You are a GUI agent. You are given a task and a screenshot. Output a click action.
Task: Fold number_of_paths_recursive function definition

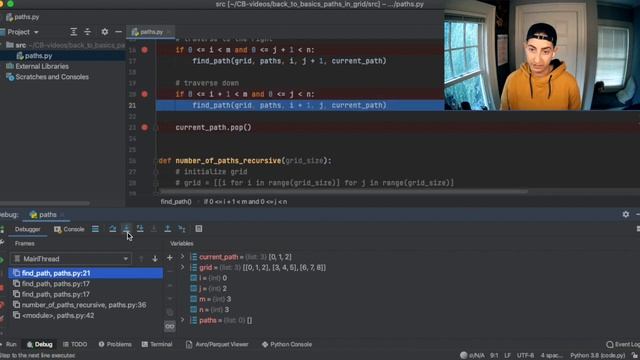click(x=156, y=161)
